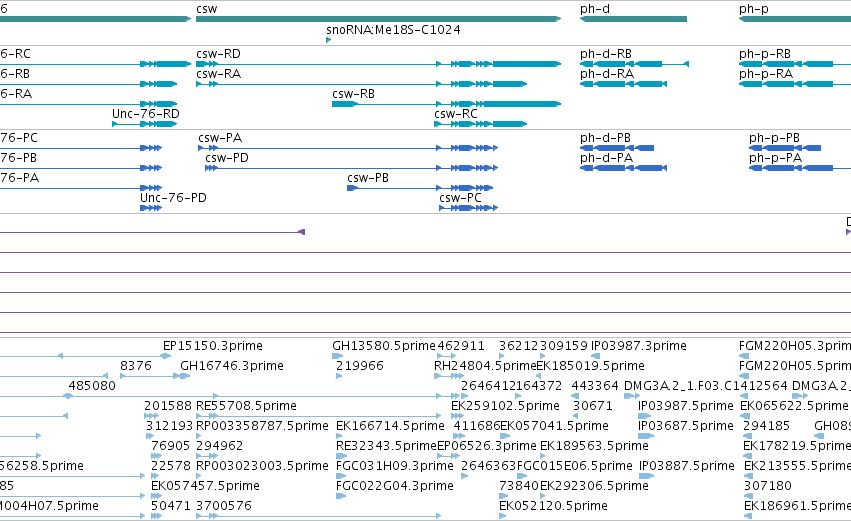Select the ph-p-PB protein label
This screenshot has width=851, height=521.
(x=774, y=138)
